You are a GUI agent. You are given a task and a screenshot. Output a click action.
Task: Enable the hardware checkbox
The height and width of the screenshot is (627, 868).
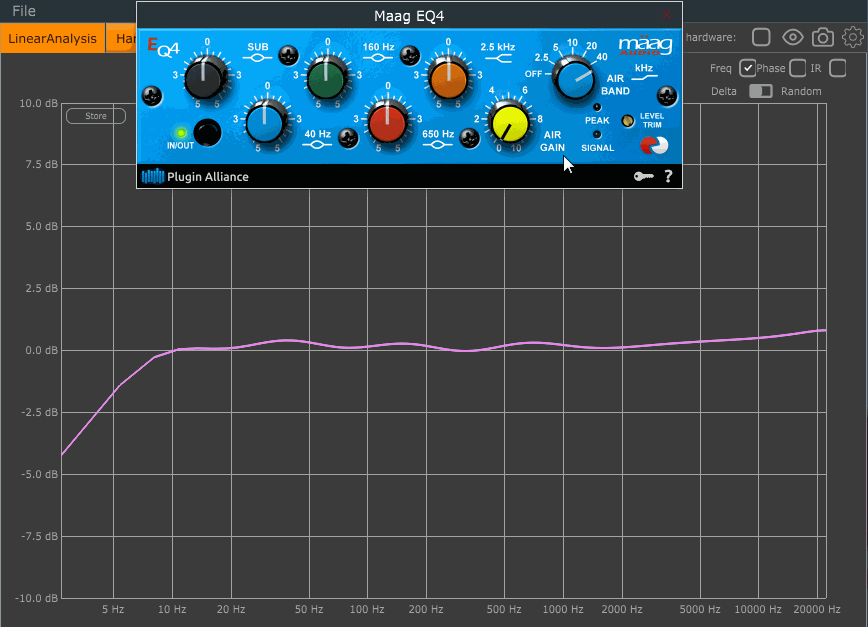point(761,37)
